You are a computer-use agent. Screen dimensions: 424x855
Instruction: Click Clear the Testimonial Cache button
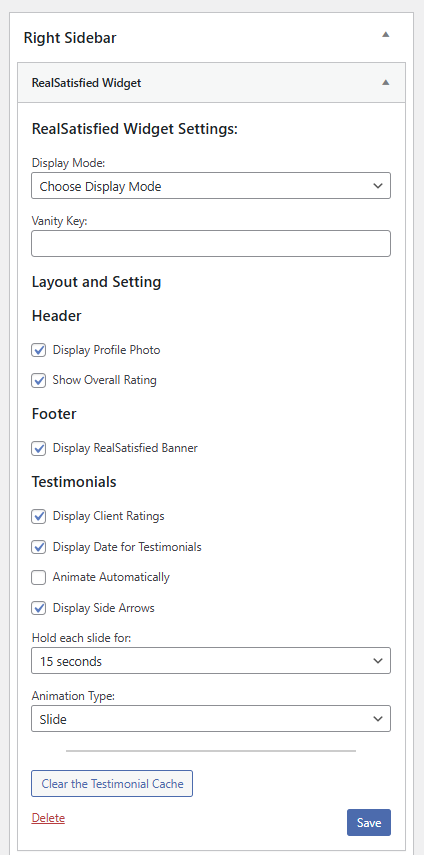click(x=112, y=784)
